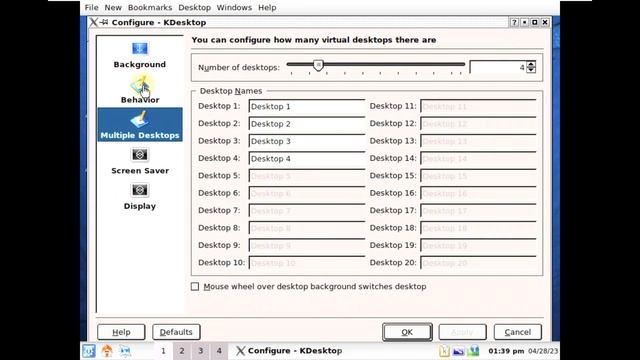
Task: Click the OK button
Action: coord(407,332)
